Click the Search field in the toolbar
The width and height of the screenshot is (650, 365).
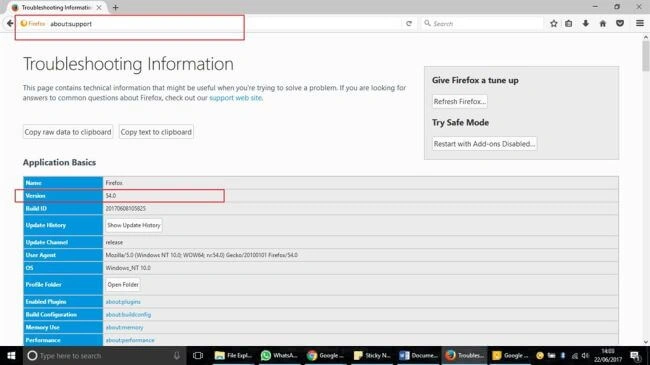click(483, 24)
